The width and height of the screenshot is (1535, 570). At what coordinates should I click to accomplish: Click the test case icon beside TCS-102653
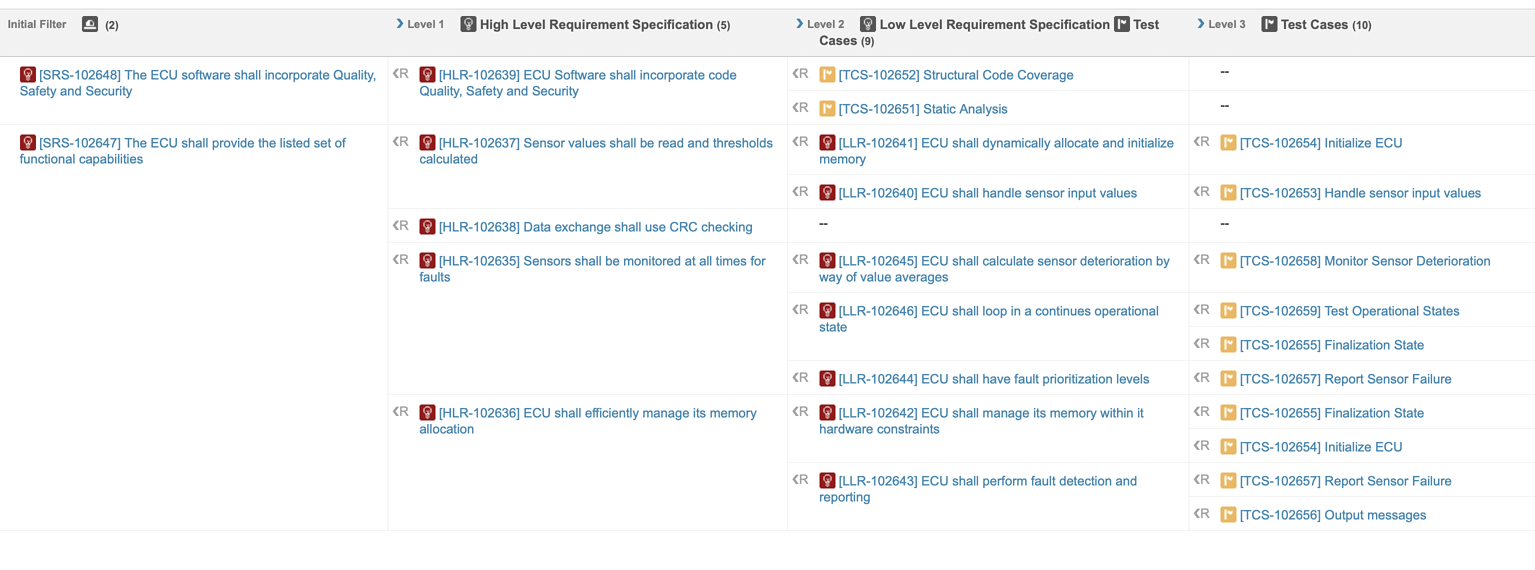click(1228, 193)
